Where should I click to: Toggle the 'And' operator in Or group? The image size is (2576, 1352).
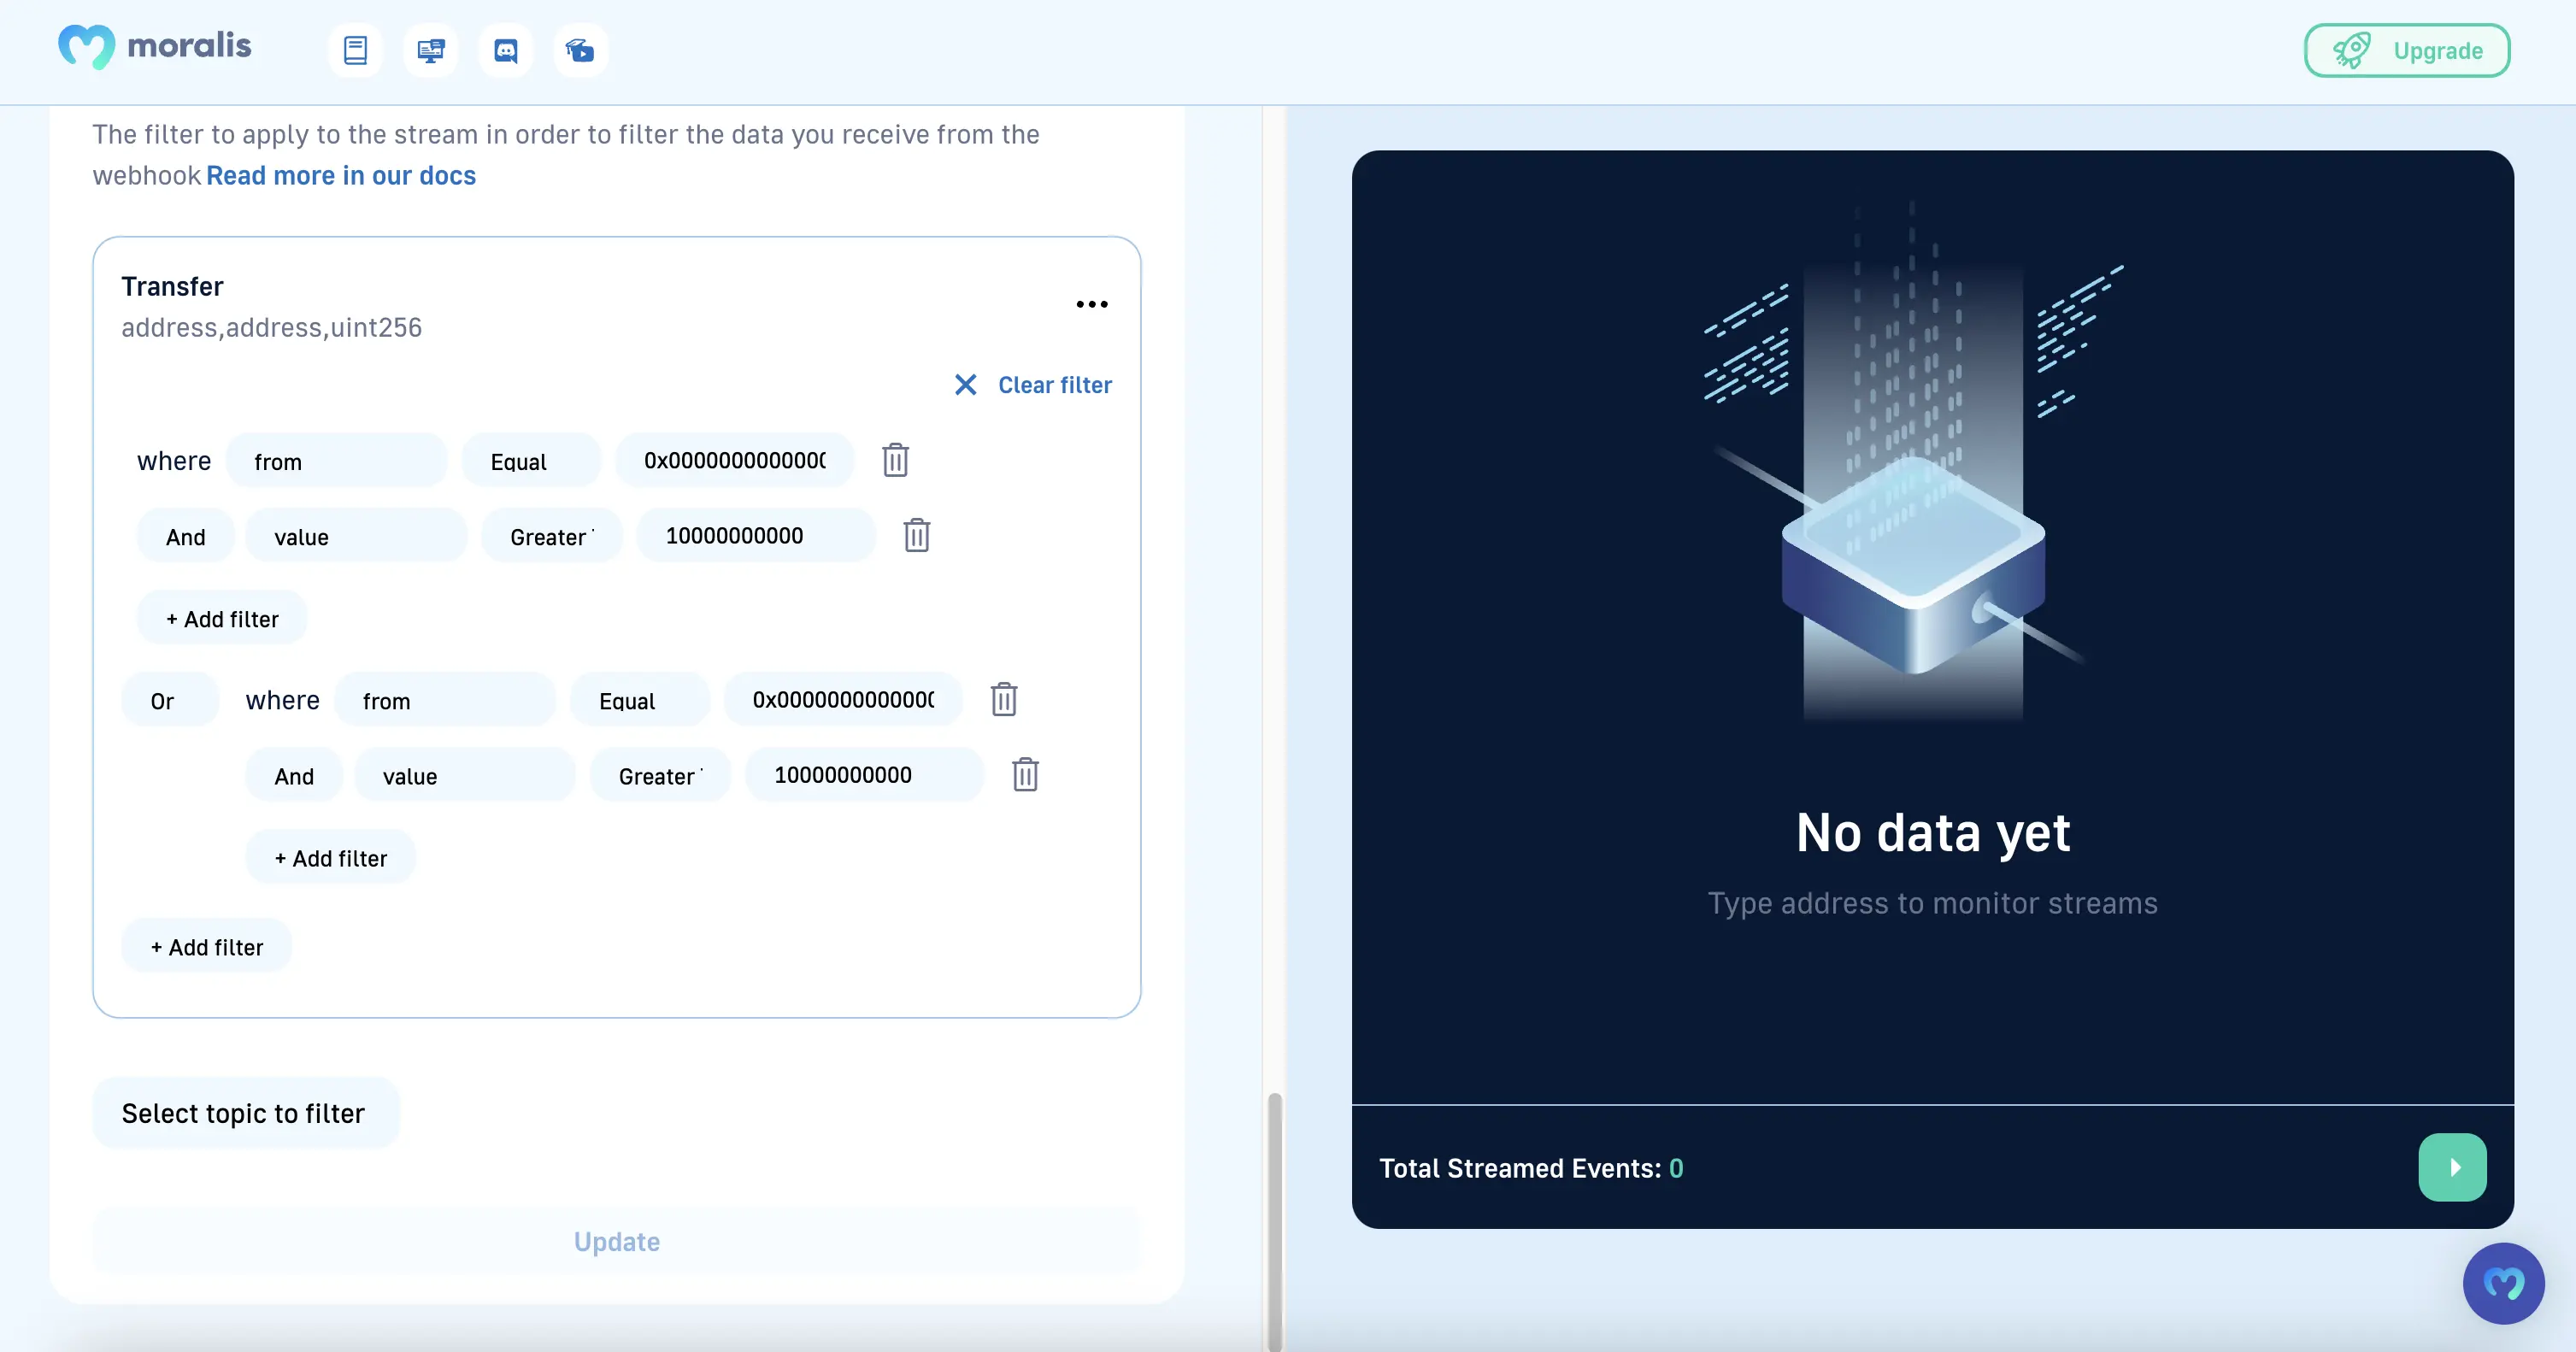[x=294, y=776]
